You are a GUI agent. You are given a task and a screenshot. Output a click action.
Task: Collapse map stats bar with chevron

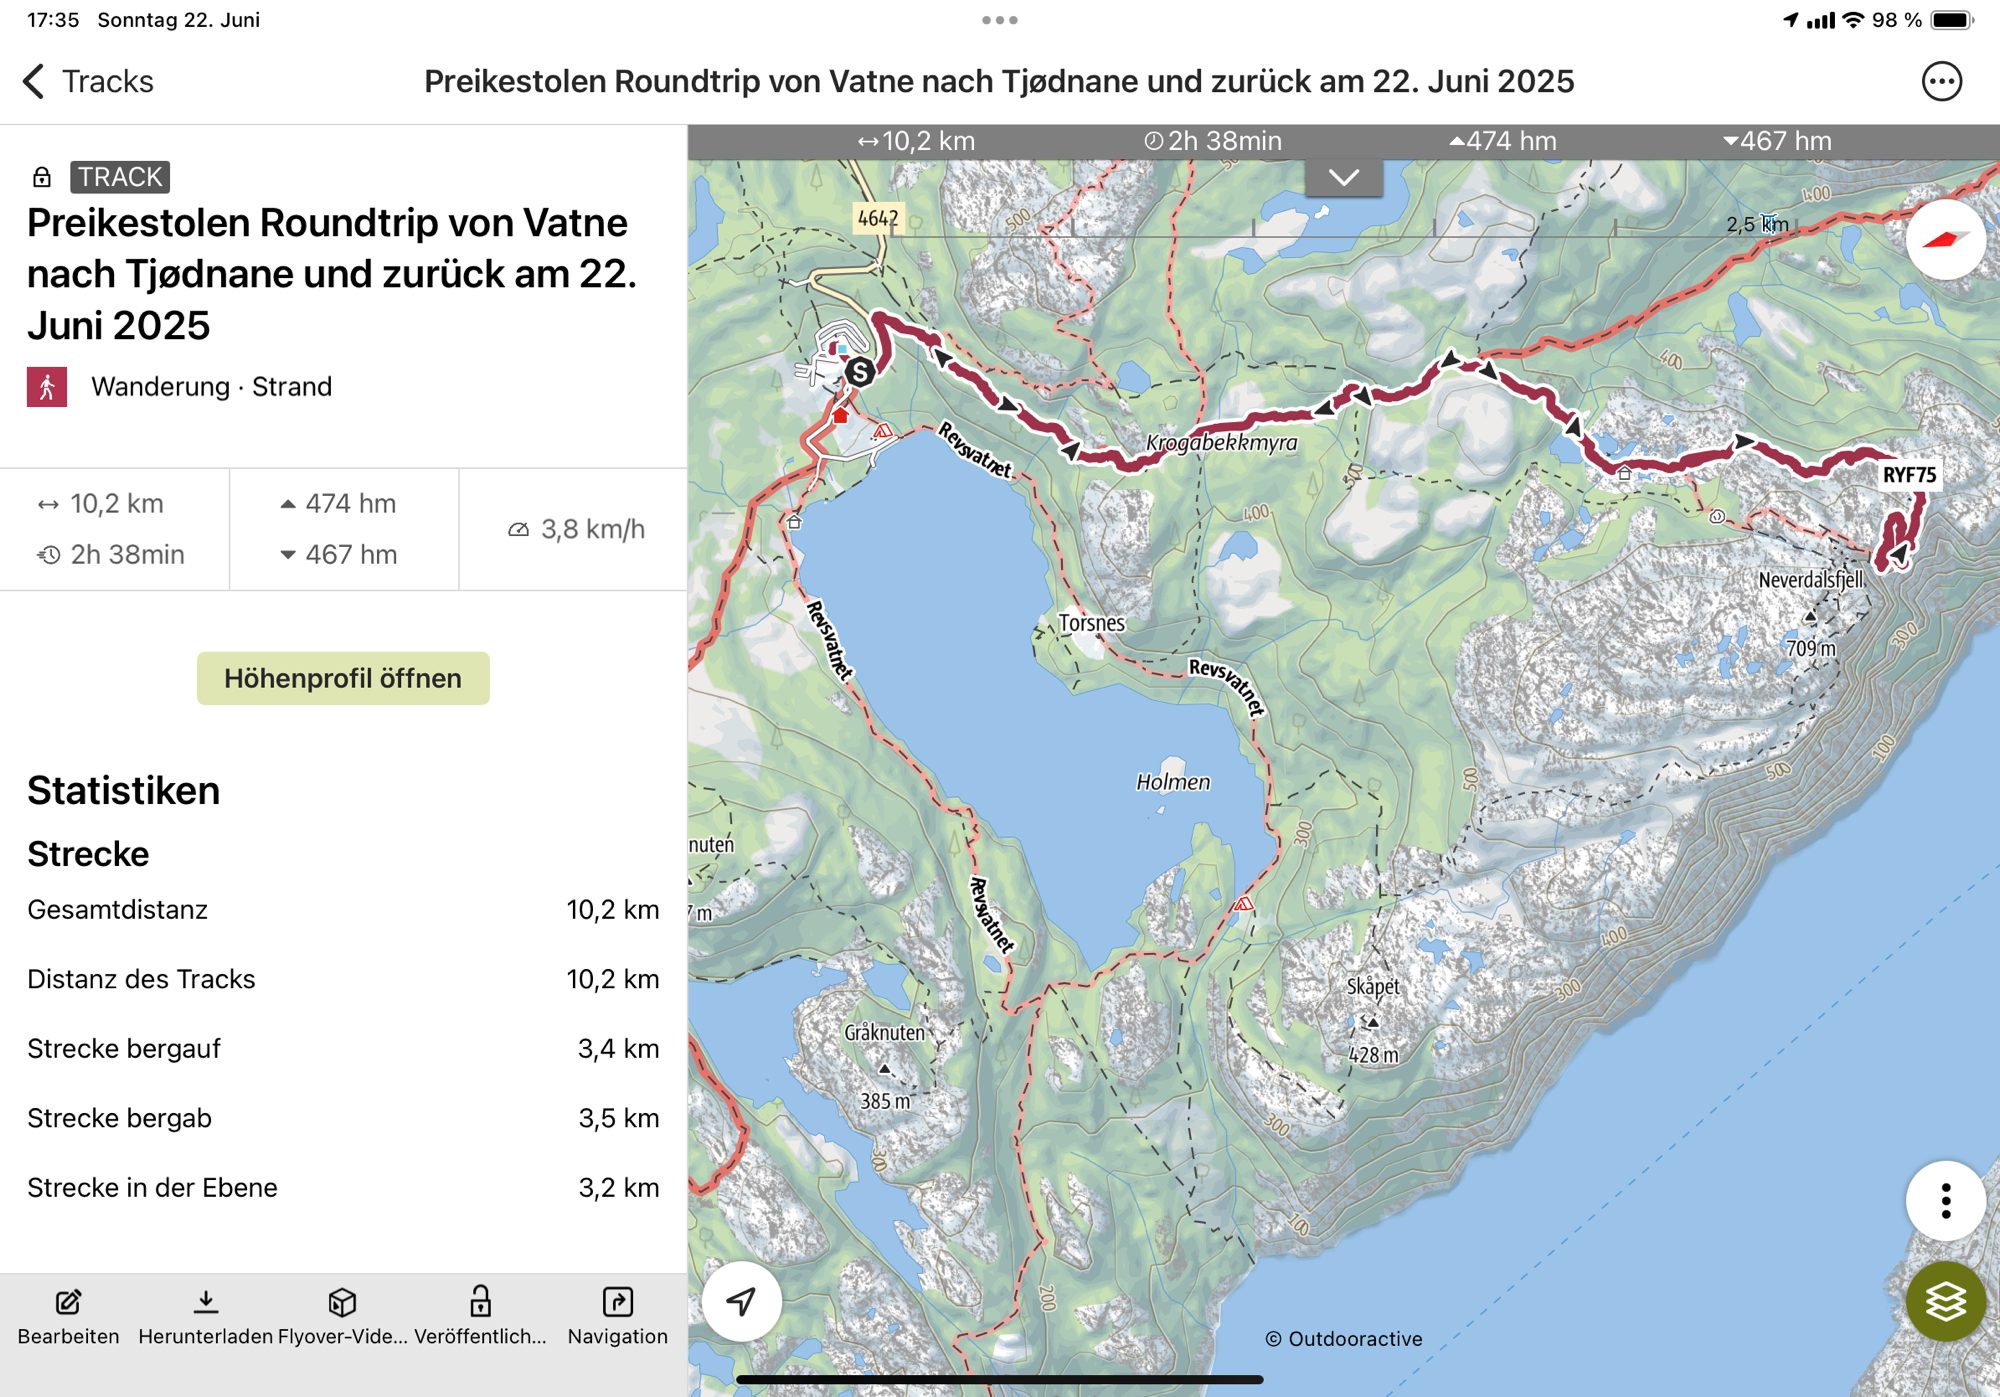[1343, 178]
